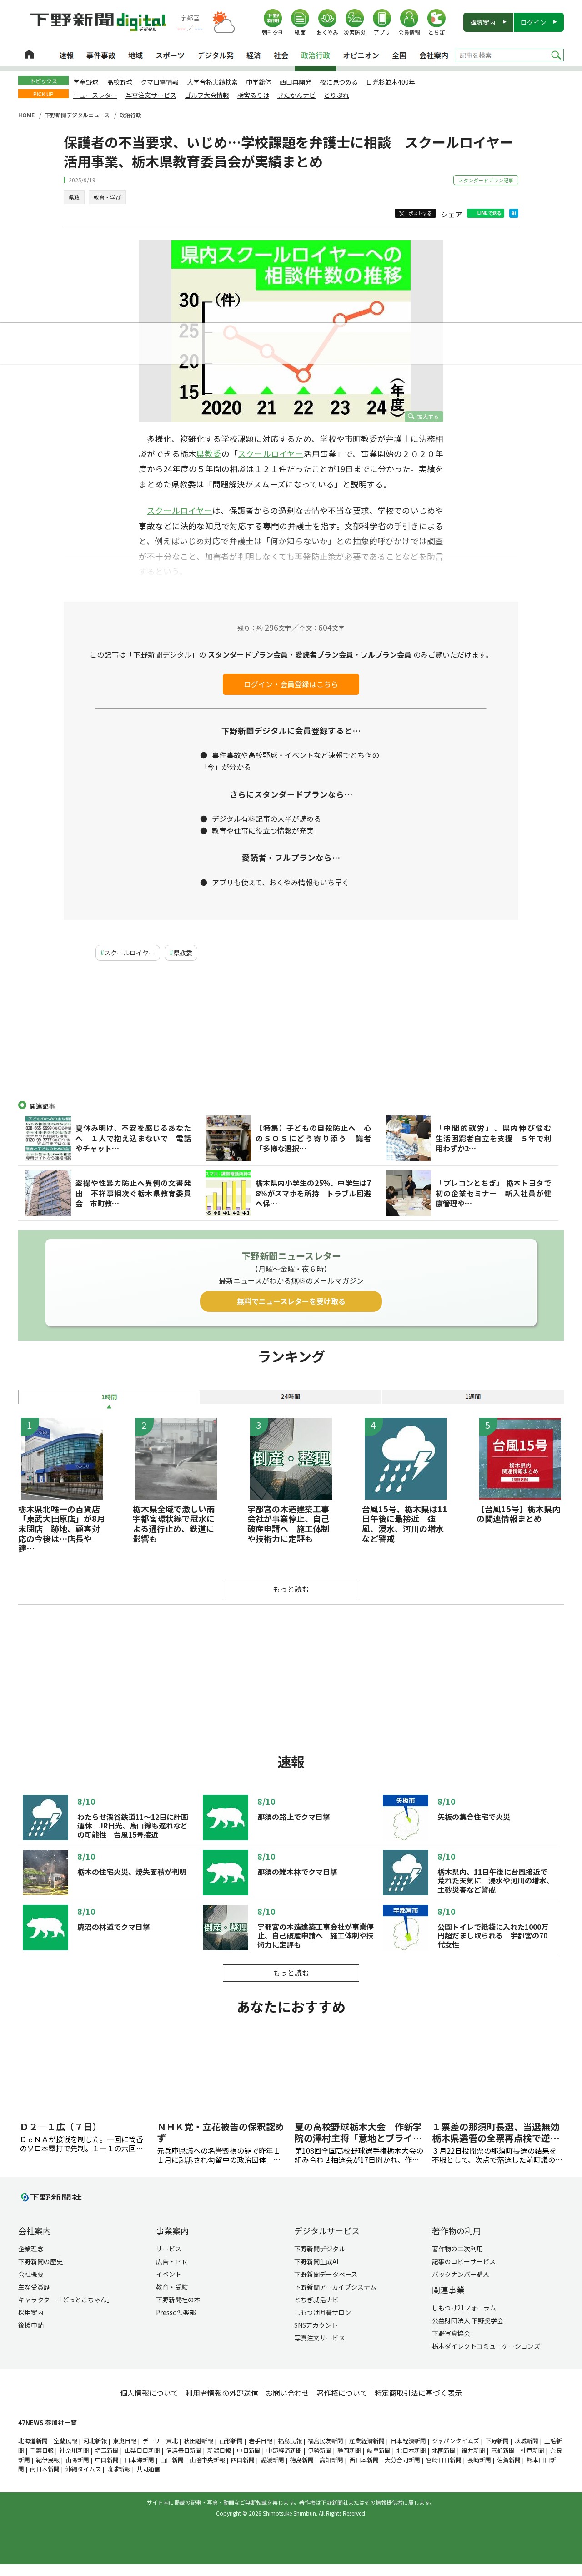Open the school lawyer consultation chart image
Image resolution: width=582 pixels, height=2576 pixels.
(x=291, y=330)
